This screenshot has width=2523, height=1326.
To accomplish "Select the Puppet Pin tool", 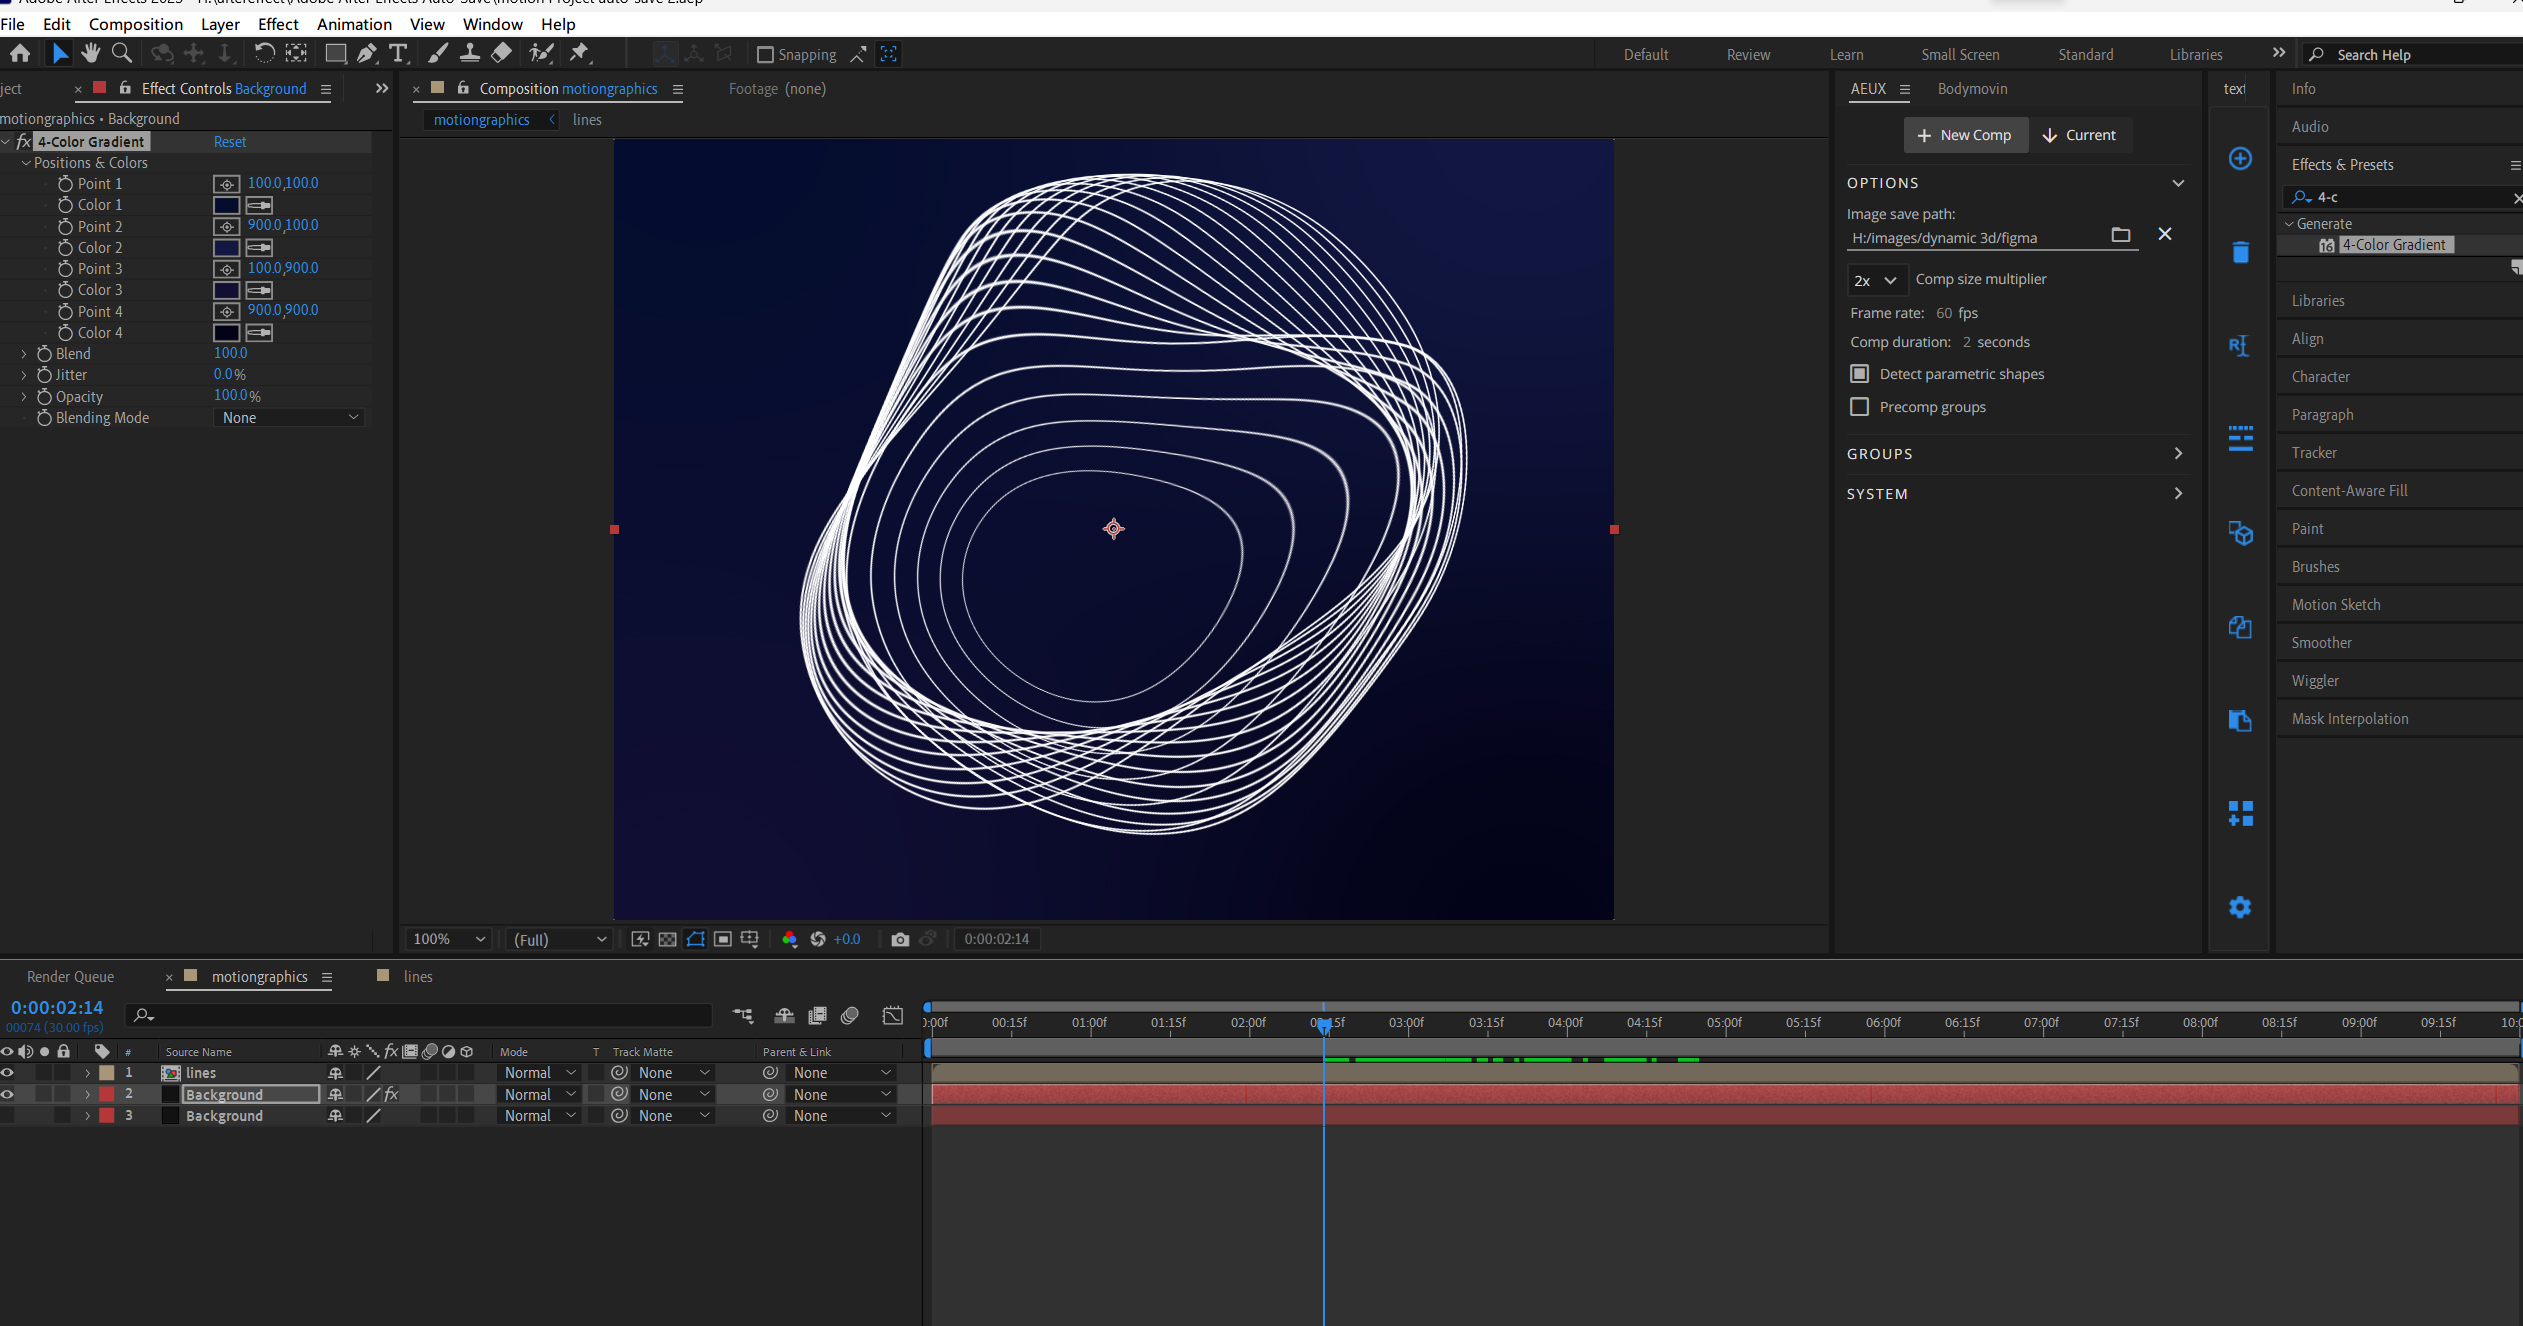I will click(580, 54).
